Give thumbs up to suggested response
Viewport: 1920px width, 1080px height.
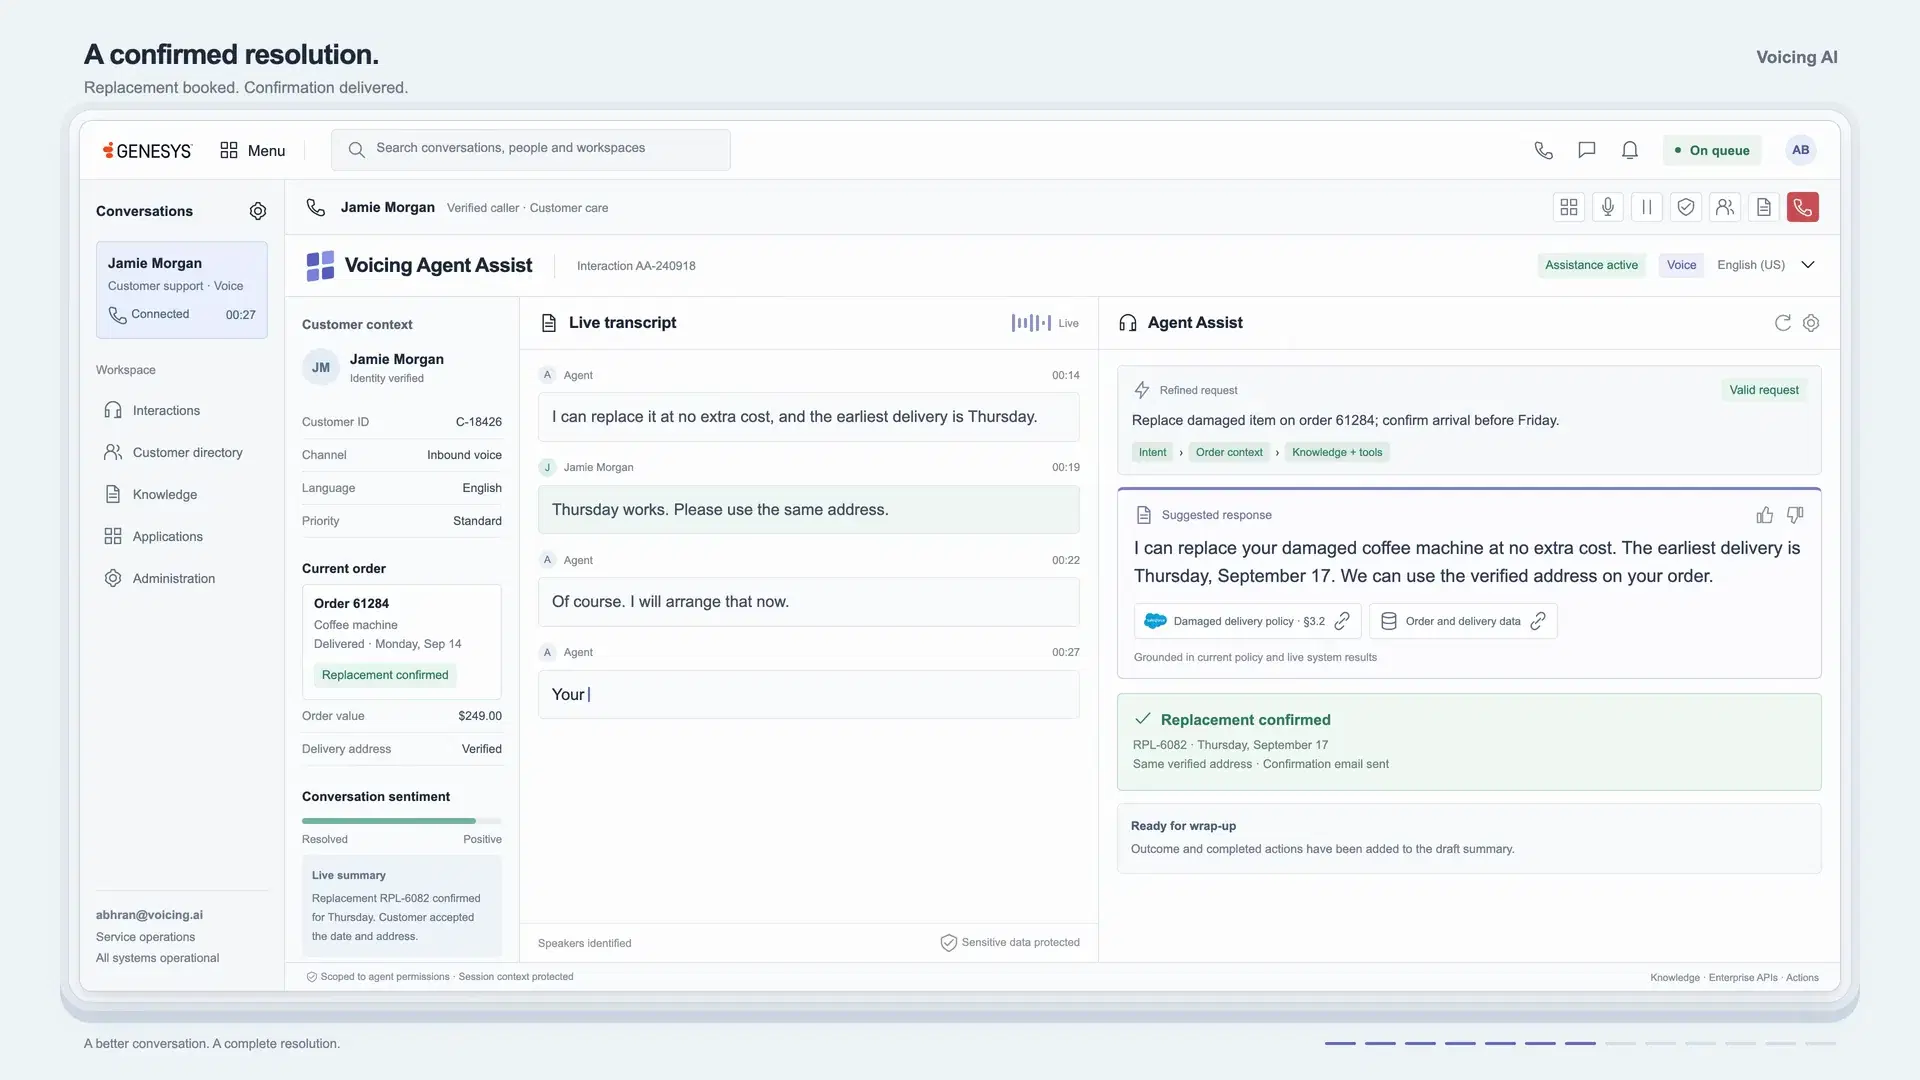point(1764,515)
